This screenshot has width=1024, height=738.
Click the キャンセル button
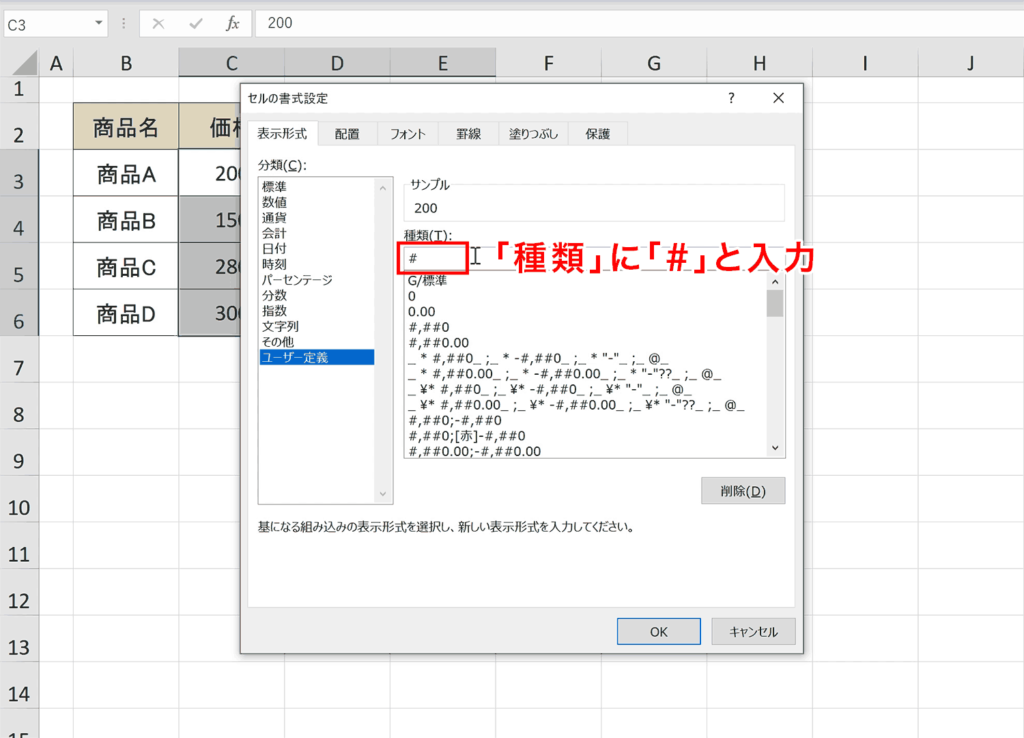[x=753, y=631]
